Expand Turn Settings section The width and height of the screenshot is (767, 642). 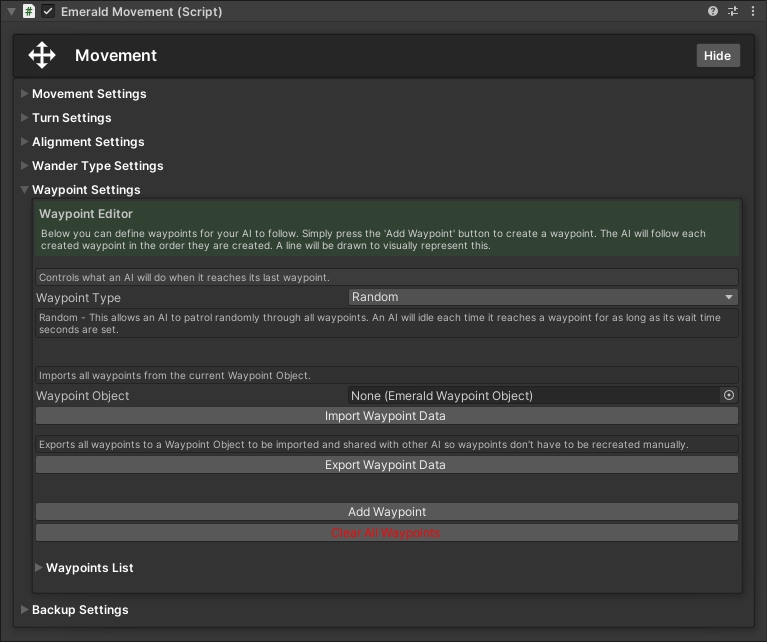pyautogui.click(x=71, y=118)
